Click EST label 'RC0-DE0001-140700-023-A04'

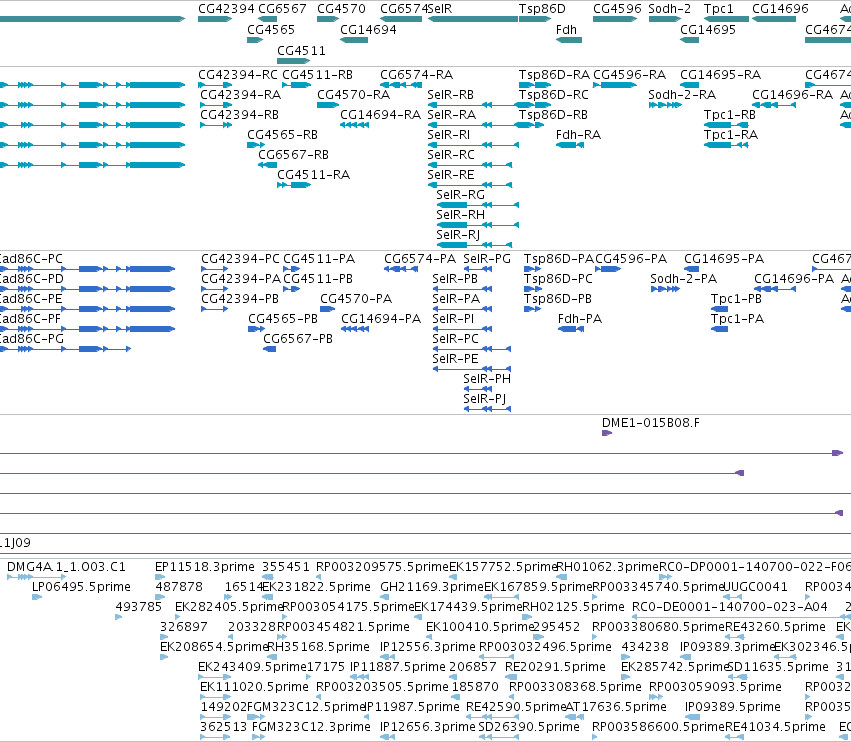coord(730,607)
